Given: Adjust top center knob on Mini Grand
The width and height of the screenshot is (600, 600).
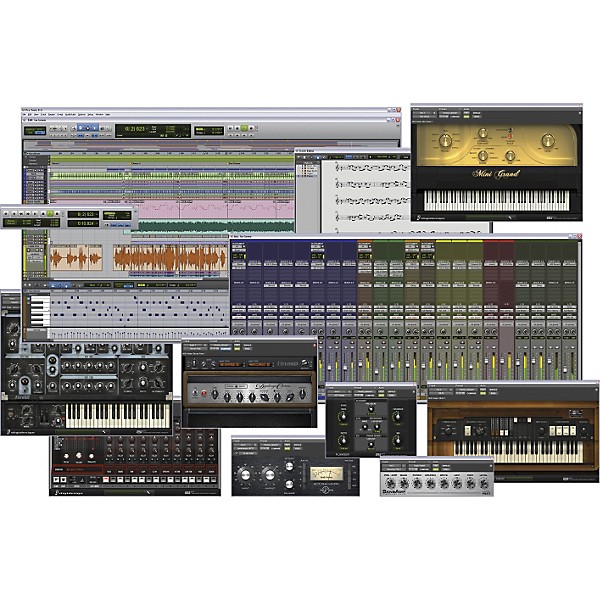Looking at the screenshot, I should pos(483,133).
